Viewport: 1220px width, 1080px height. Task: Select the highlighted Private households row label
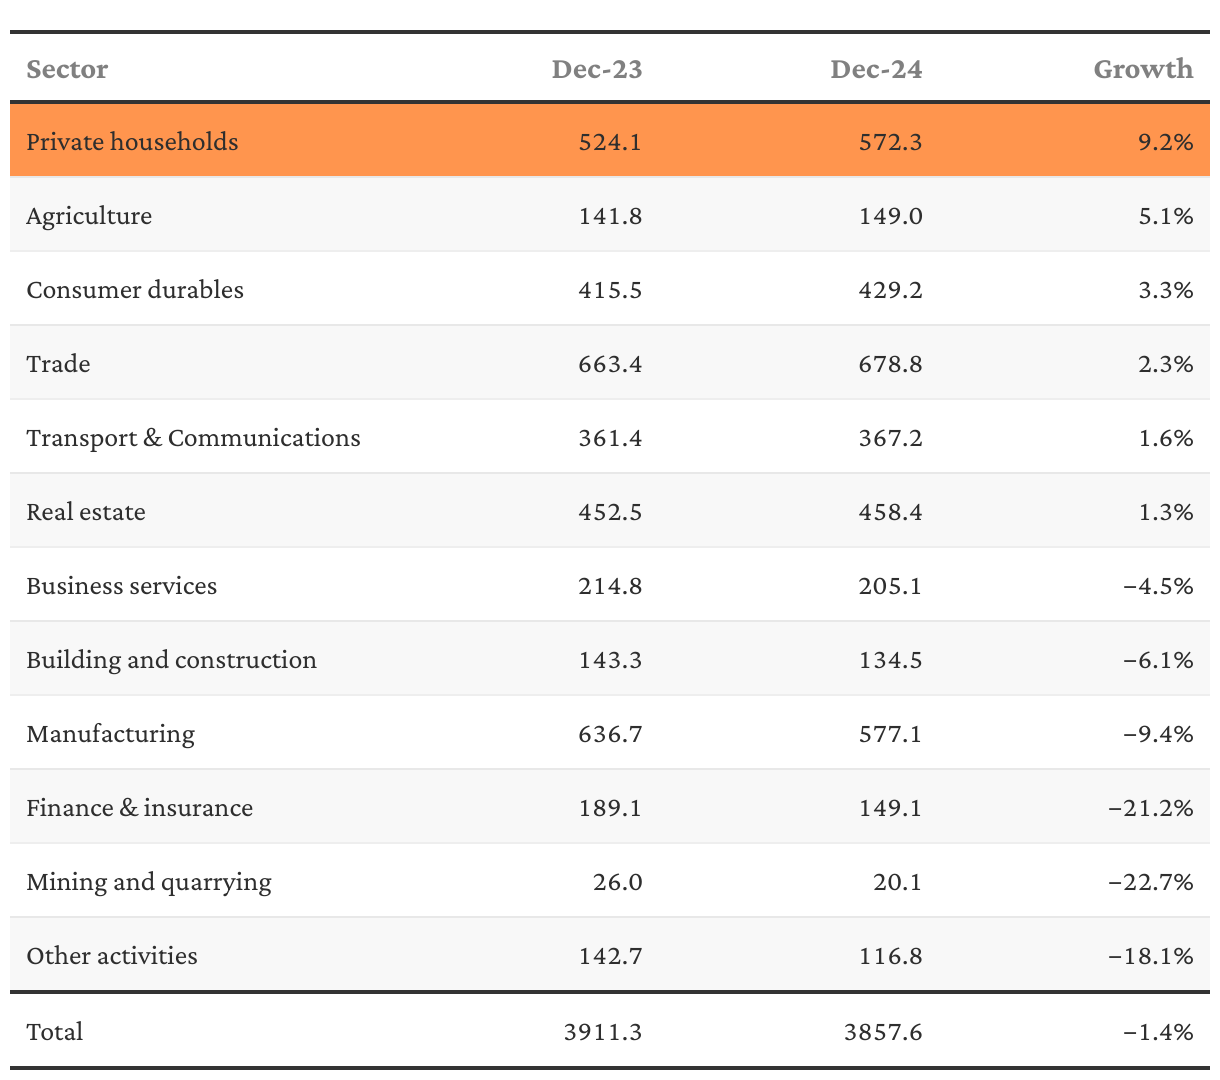[132, 142]
